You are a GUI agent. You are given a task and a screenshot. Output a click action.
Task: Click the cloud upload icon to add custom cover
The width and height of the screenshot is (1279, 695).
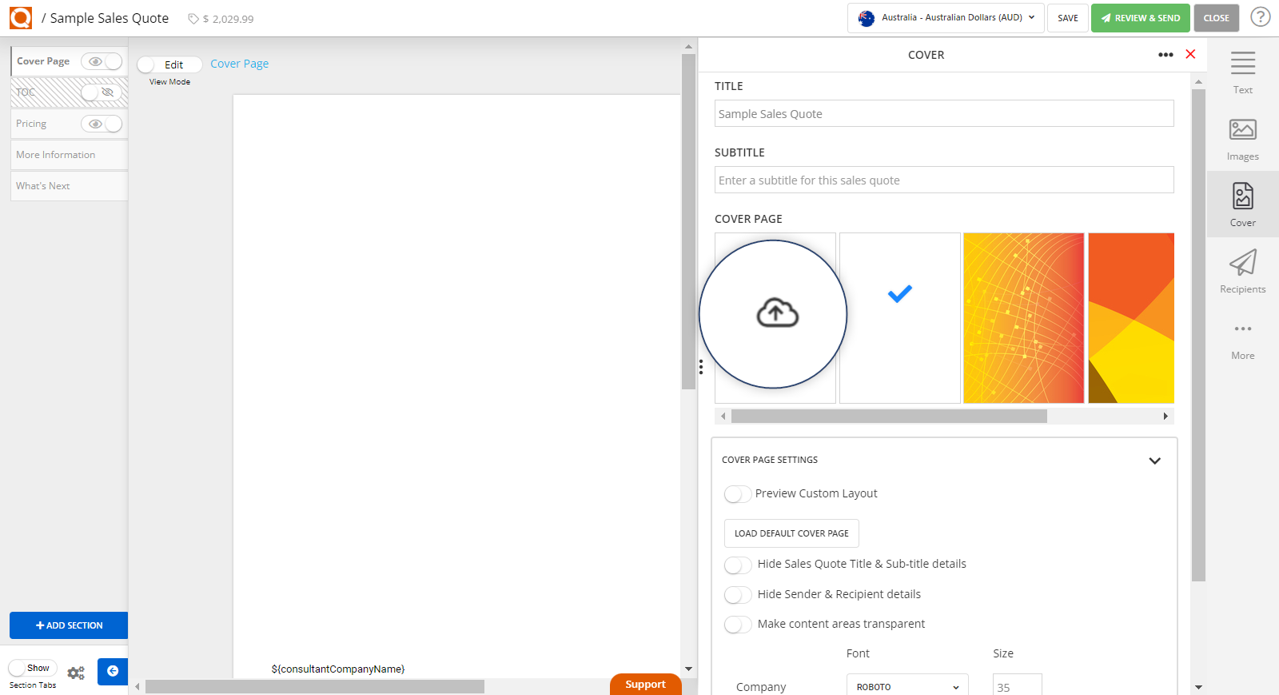point(775,313)
